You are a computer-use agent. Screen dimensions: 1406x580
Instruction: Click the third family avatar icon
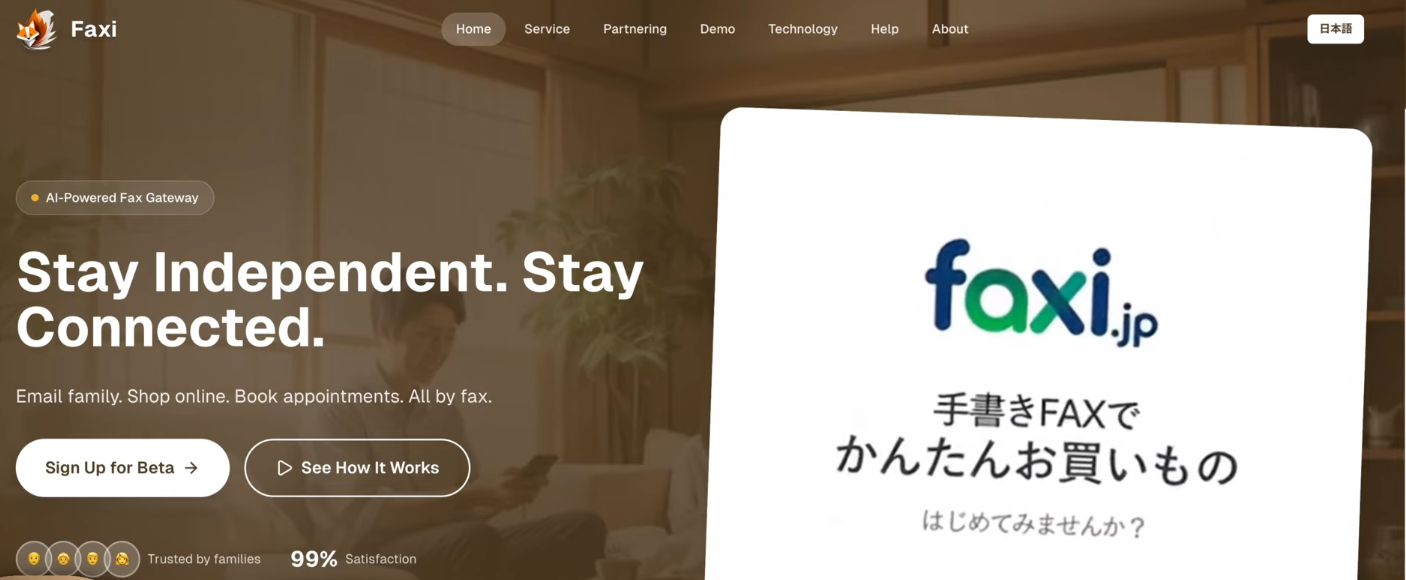(92, 559)
